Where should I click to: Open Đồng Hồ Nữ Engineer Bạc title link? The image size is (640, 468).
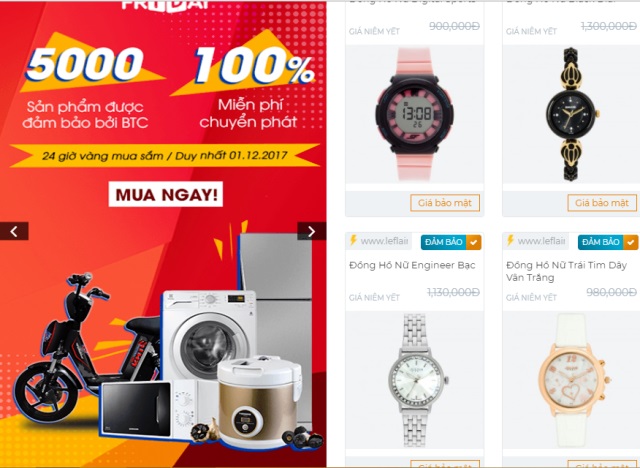(x=412, y=265)
